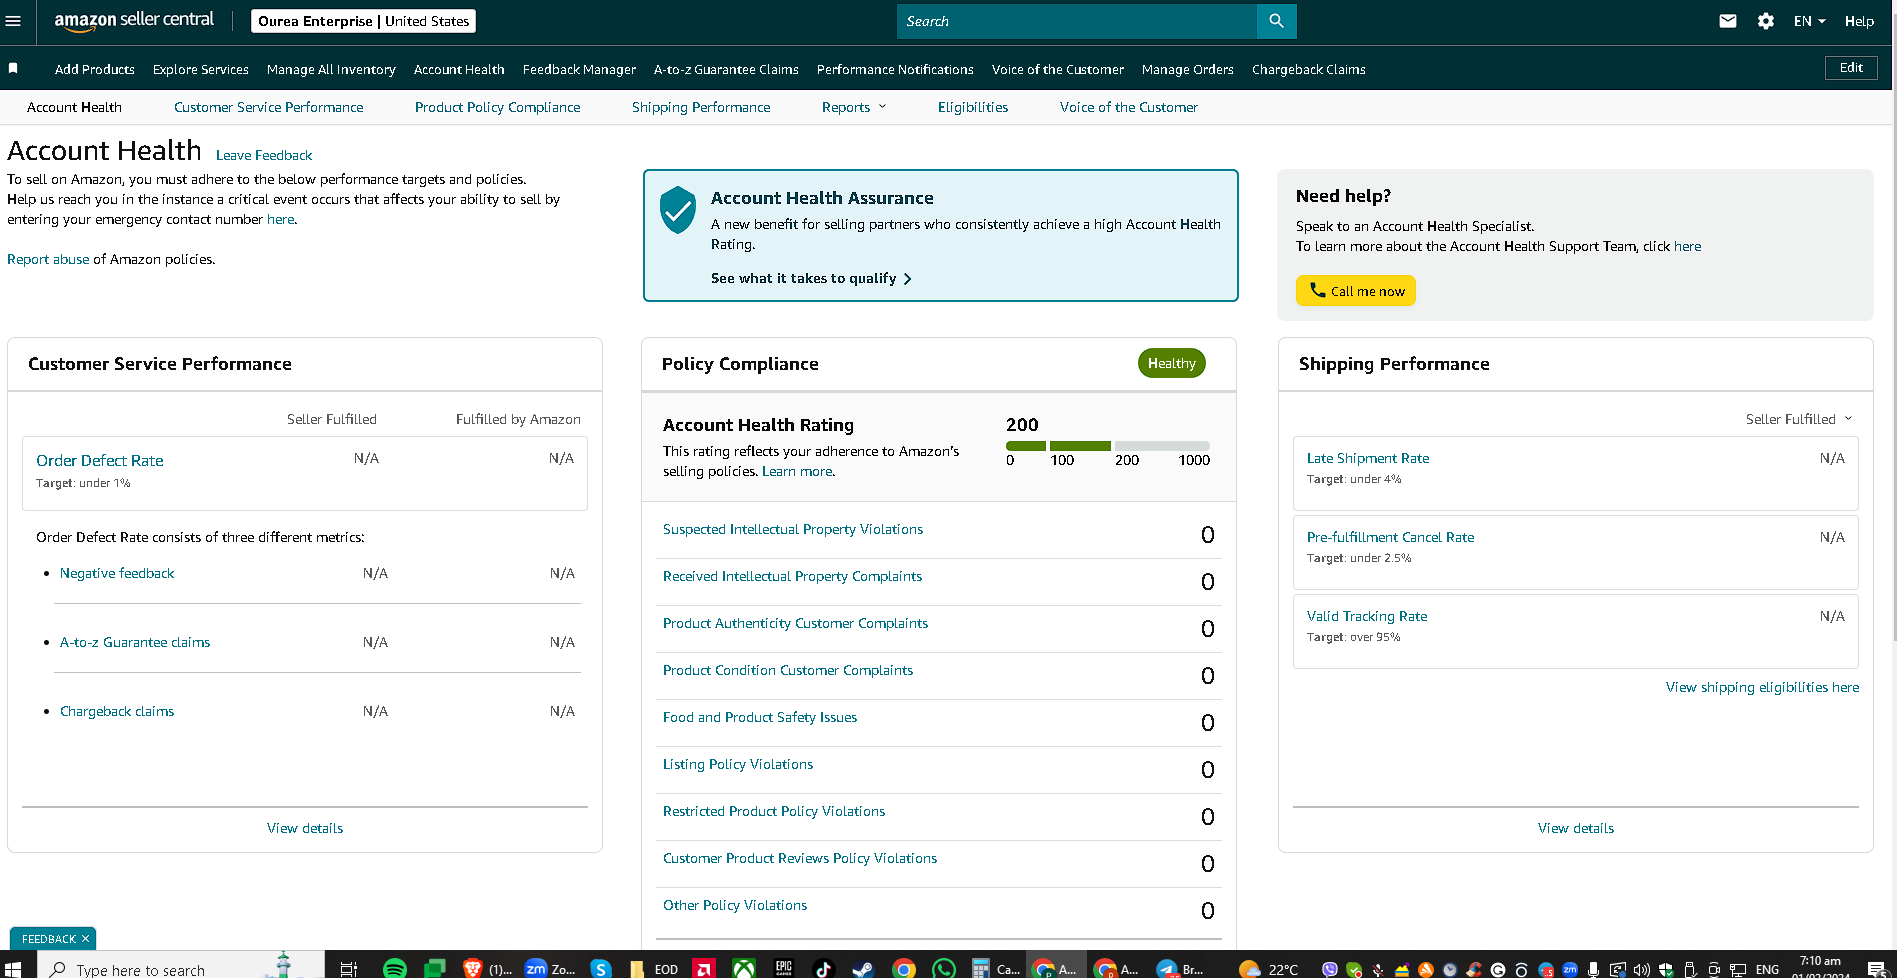
Task: Click the search magnifier button
Action: click(1276, 21)
